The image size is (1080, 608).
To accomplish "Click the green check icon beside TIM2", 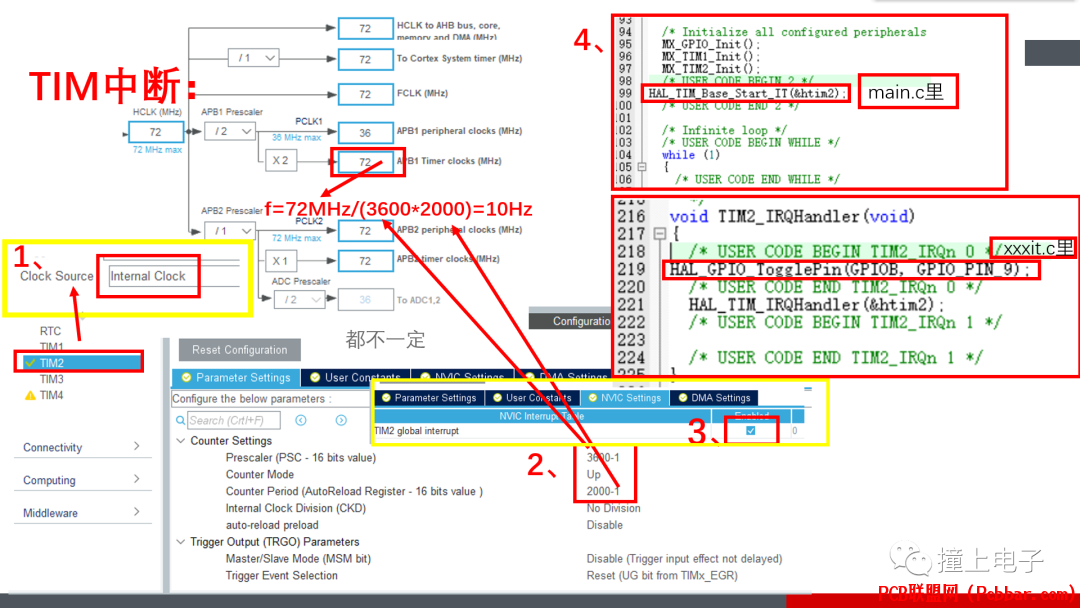I will pyautogui.click(x=30, y=362).
